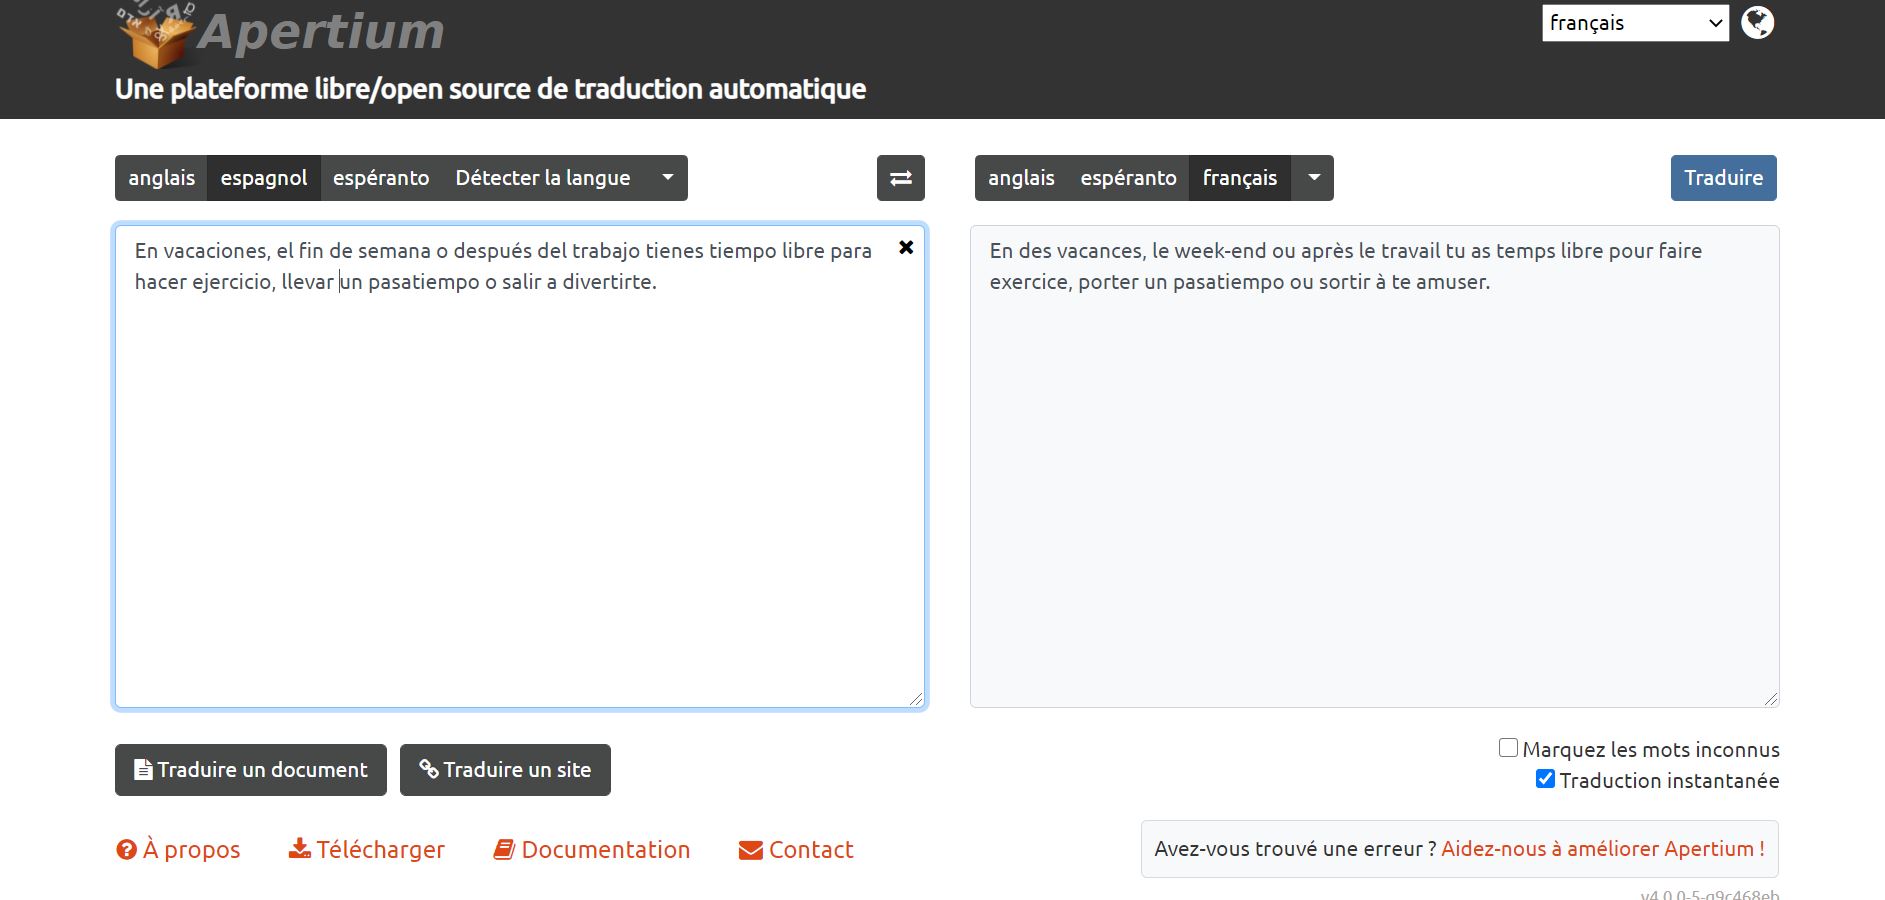Click the swap languages arrows icon

[900, 178]
